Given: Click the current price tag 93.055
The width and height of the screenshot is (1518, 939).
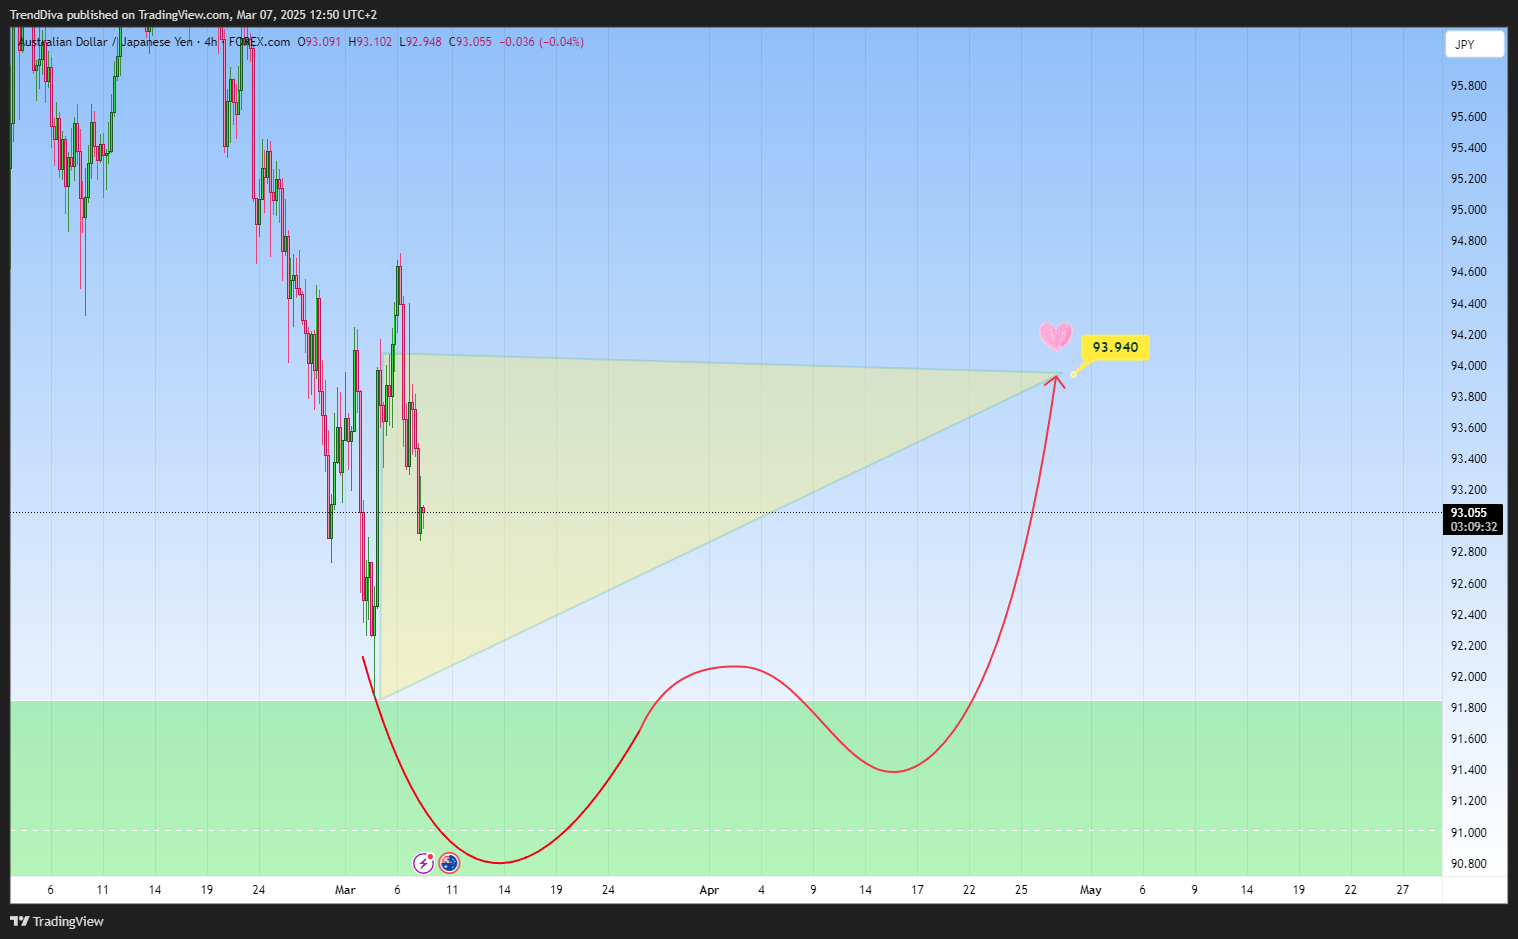Looking at the screenshot, I should pos(1469,512).
